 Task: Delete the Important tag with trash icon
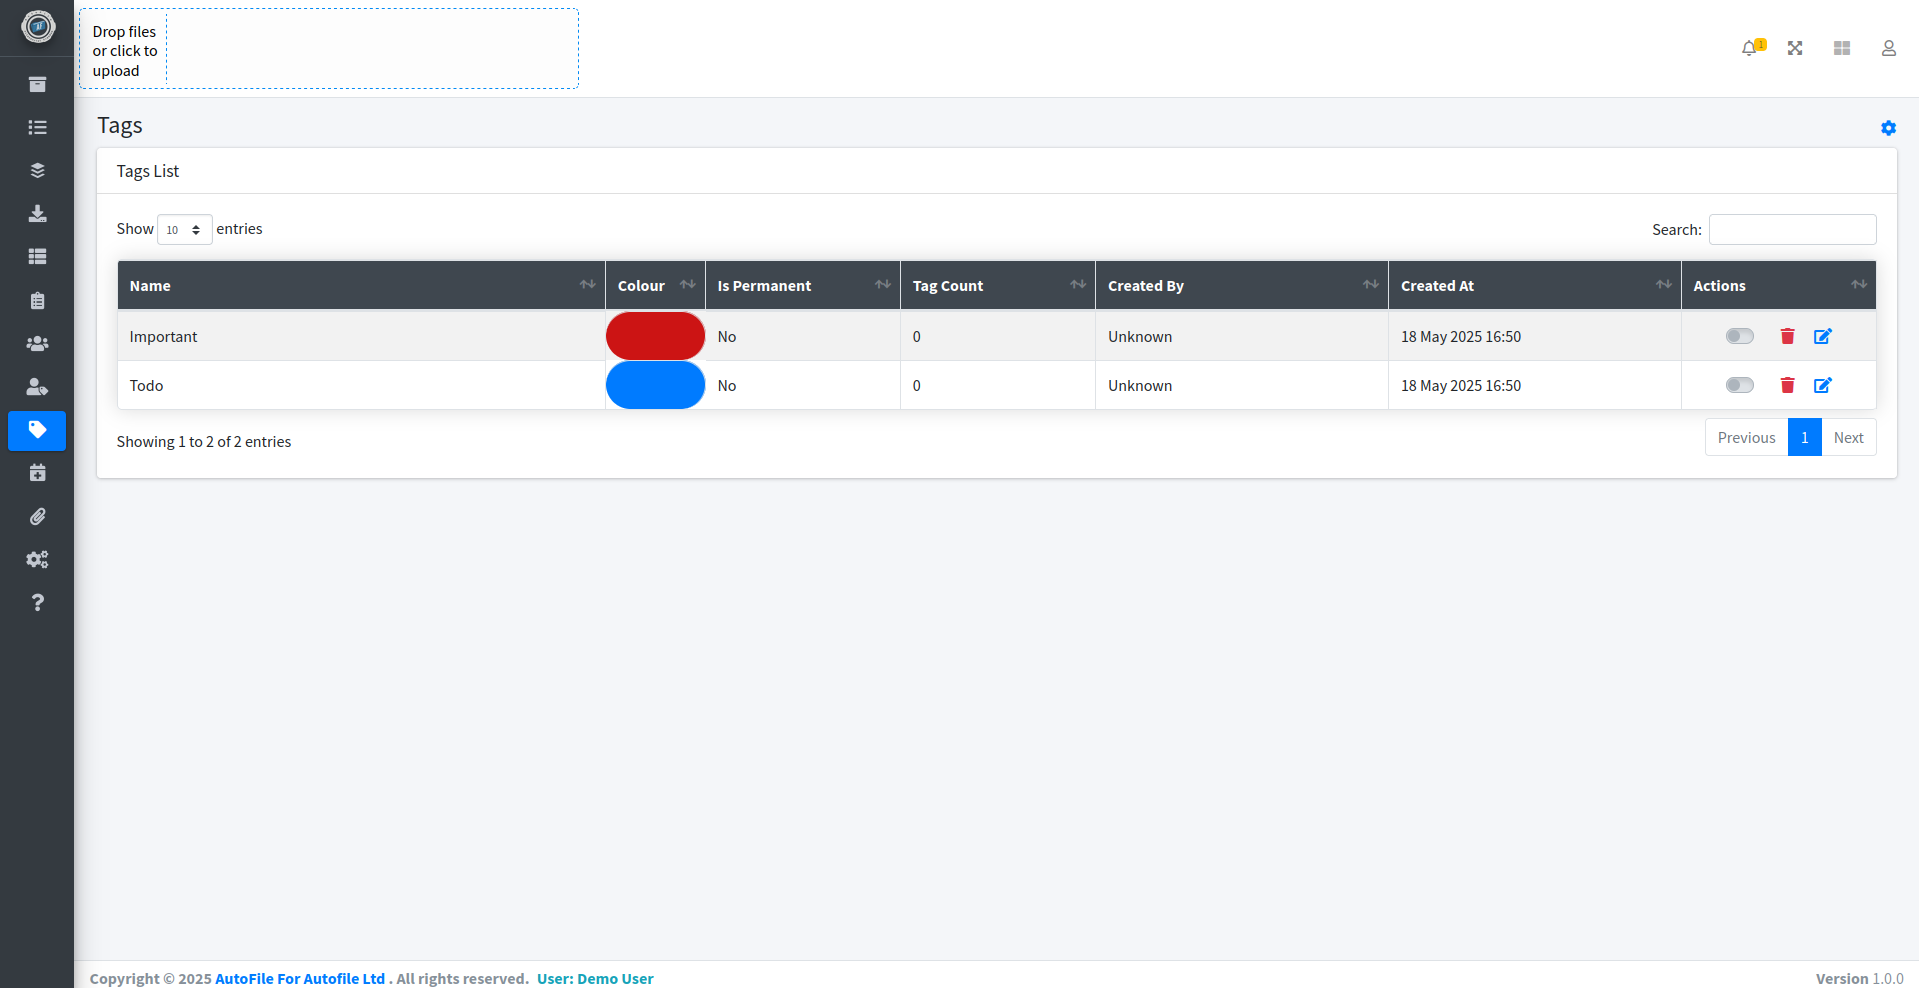point(1787,336)
